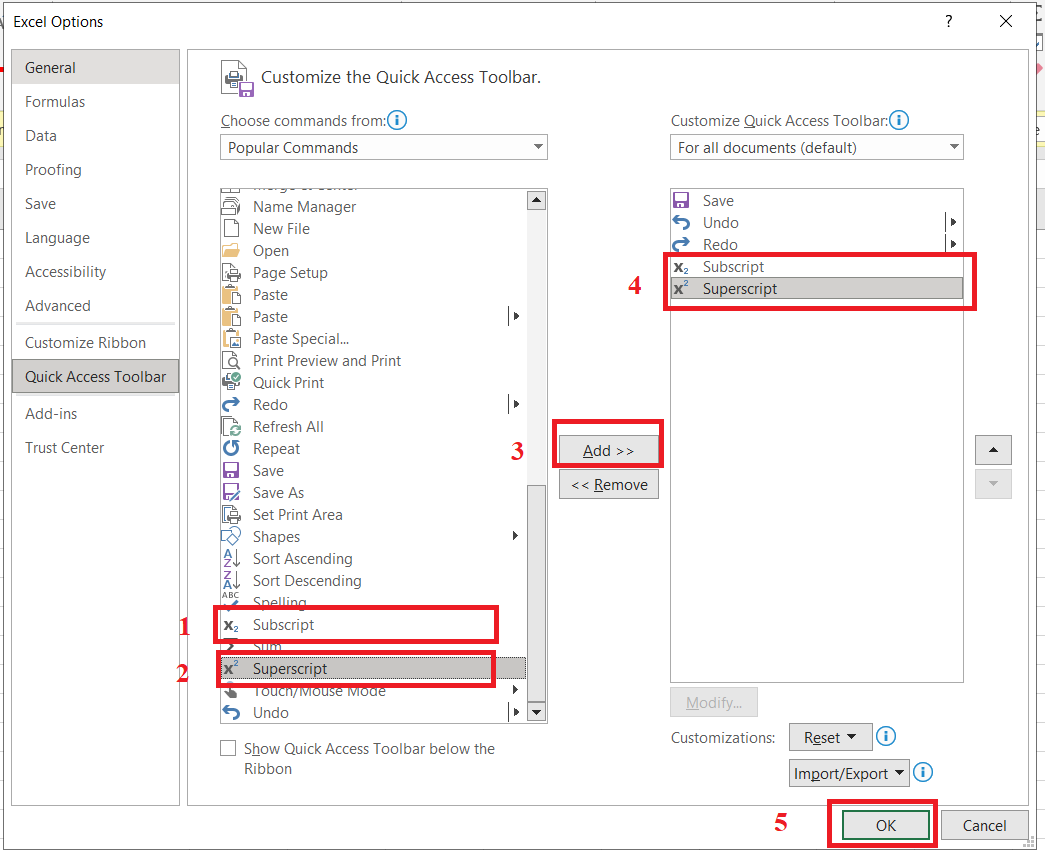This screenshot has height=850, width=1045.
Task: Click the commands list scroll down arrow
Action: coord(536,712)
